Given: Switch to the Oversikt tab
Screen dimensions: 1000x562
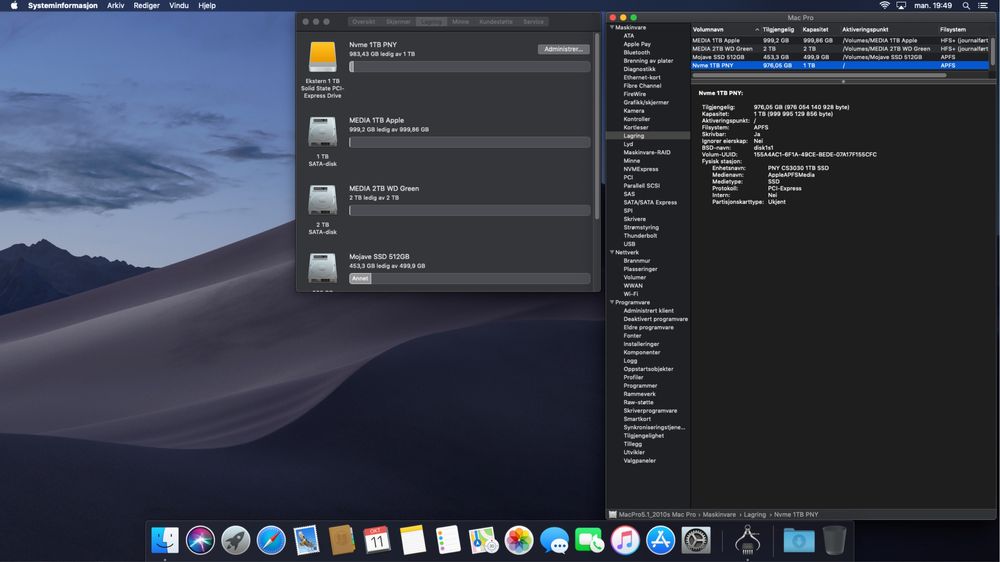Looking at the screenshot, I should pos(364,22).
